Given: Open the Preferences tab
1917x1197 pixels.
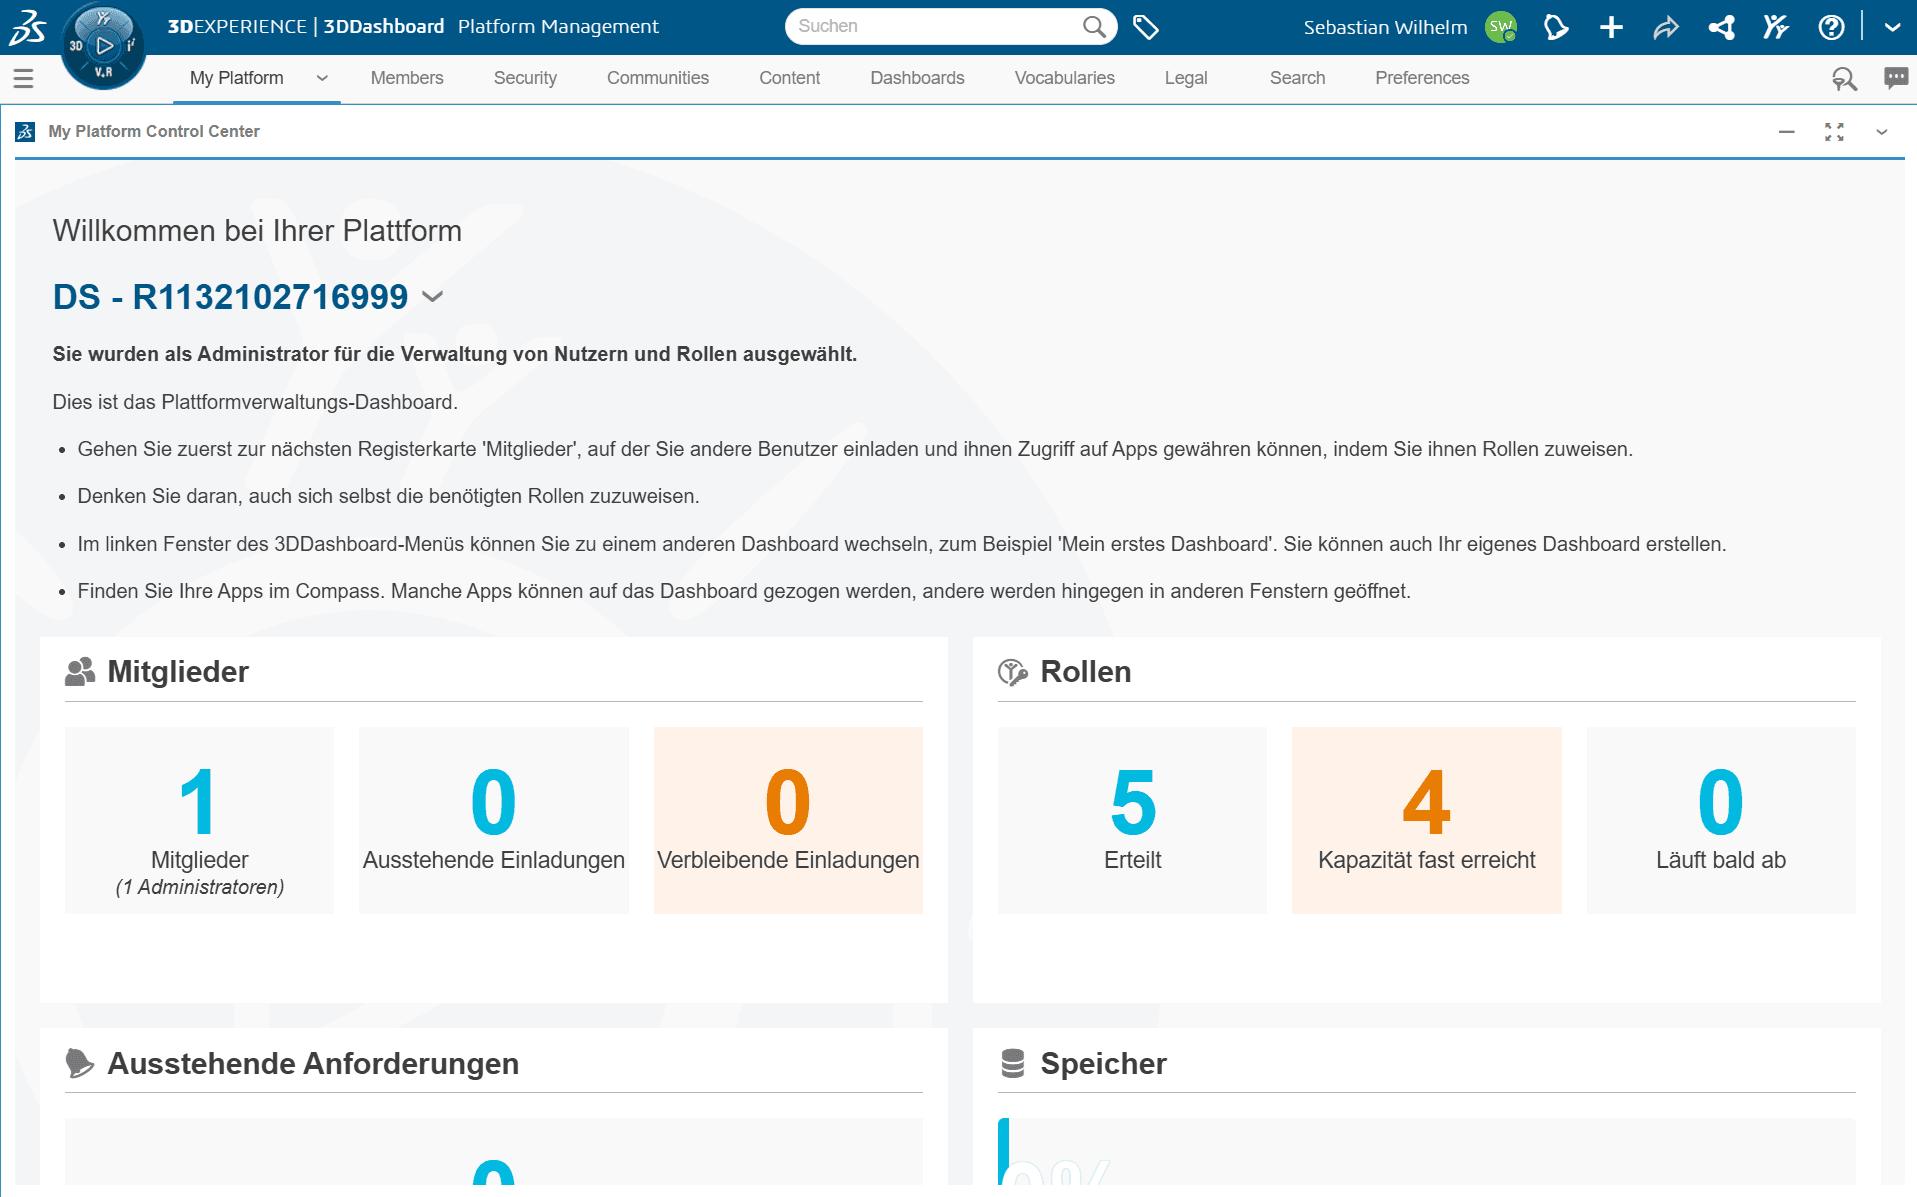Looking at the screenshot, I should point(1422,78).
